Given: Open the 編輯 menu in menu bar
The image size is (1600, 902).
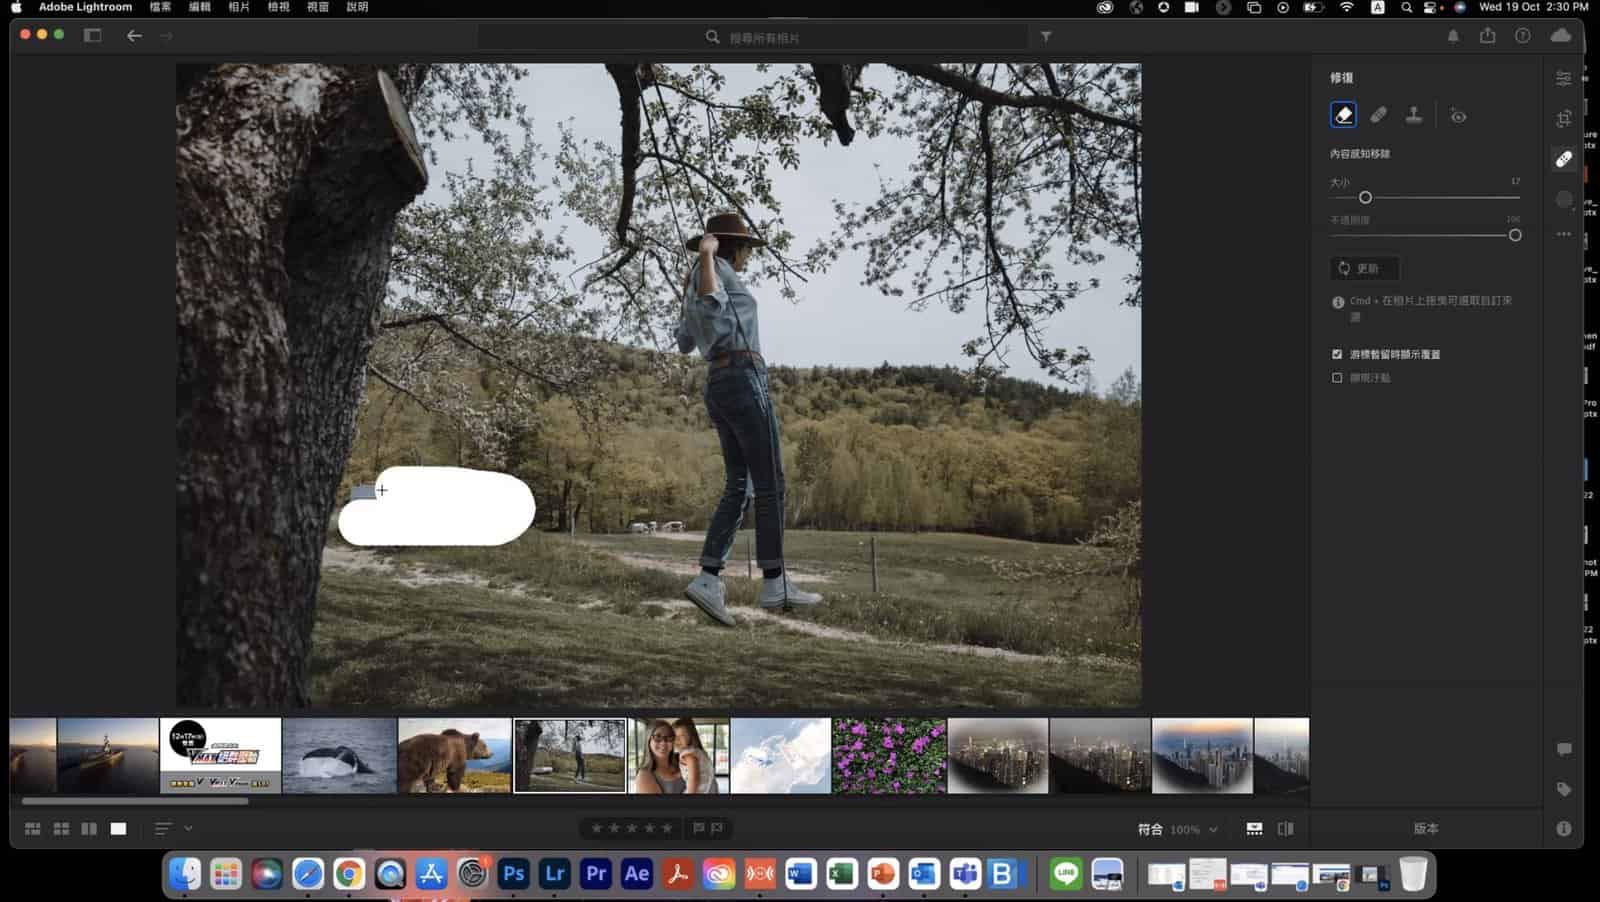Looking at the screenshot, I should coord(200,7).
